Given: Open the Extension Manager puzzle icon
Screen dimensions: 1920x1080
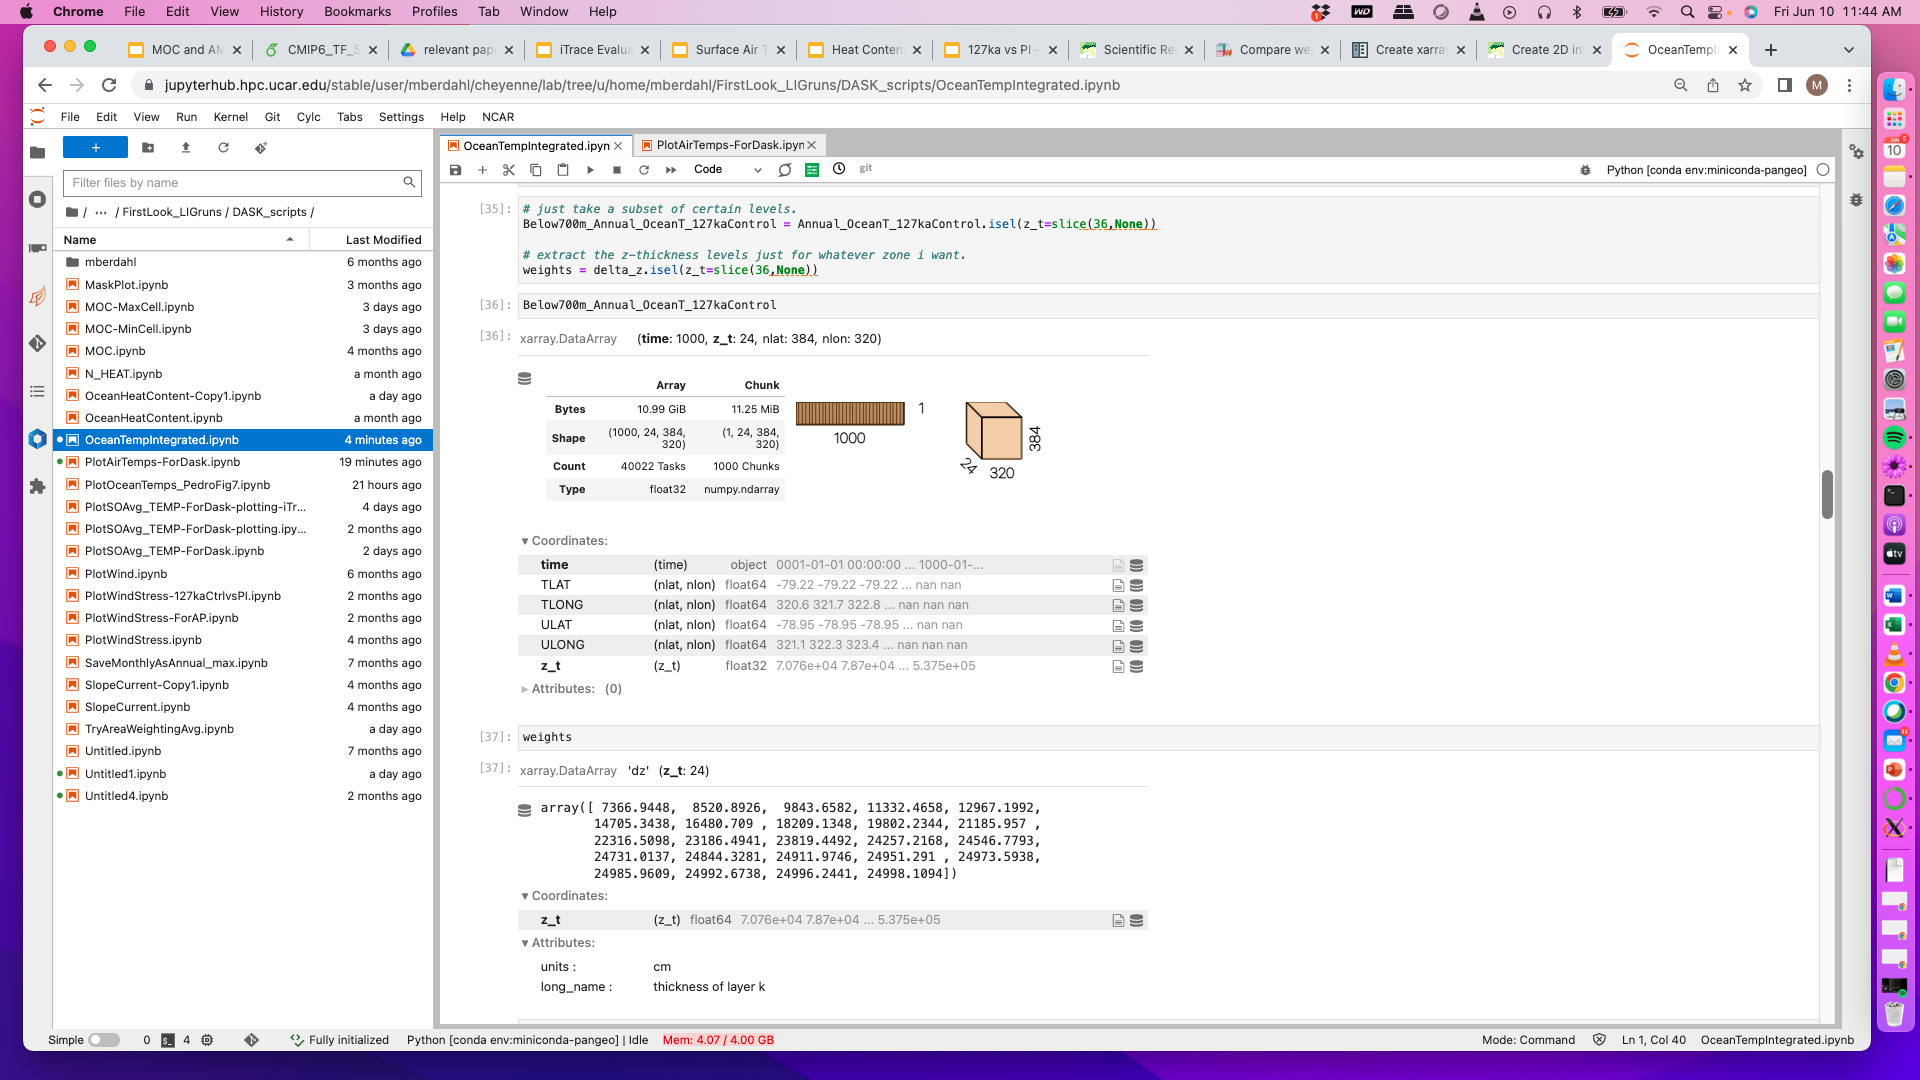Looking at the screenshot, I should coord(37,486).
